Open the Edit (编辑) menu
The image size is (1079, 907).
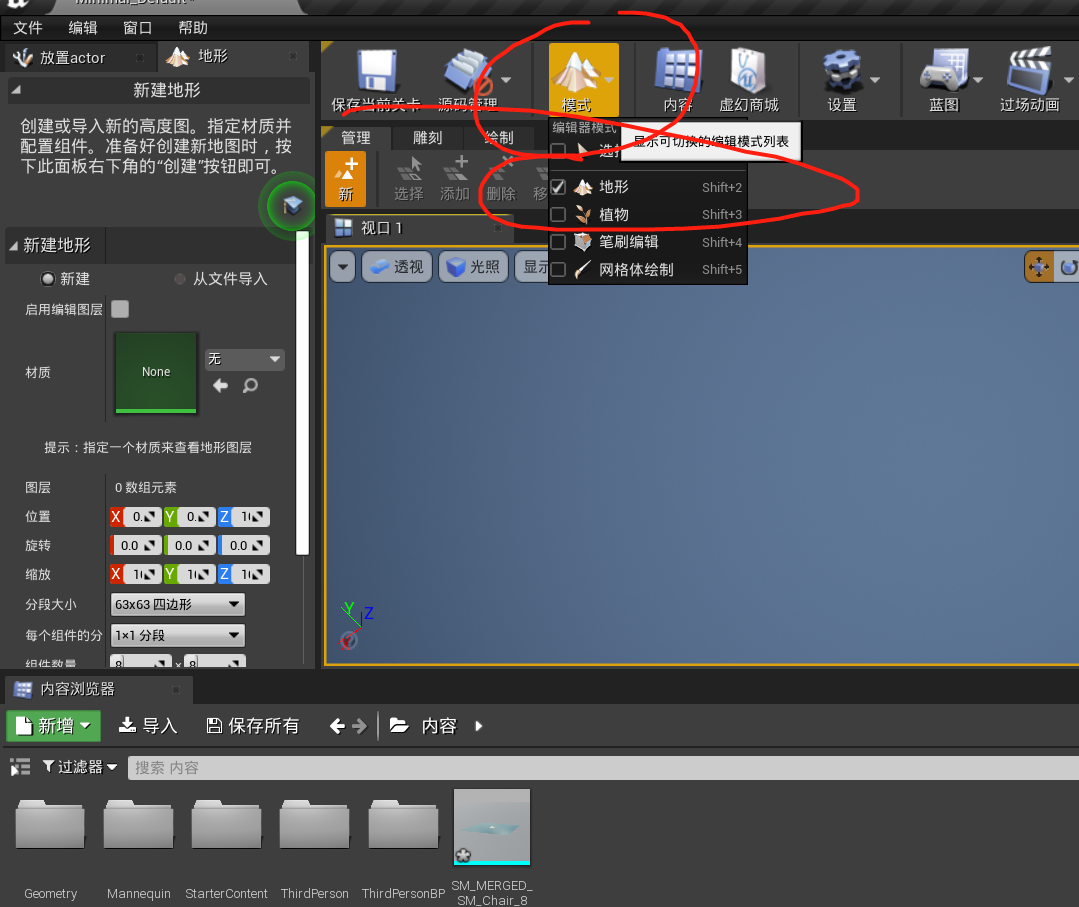click(x=83, y=28)
